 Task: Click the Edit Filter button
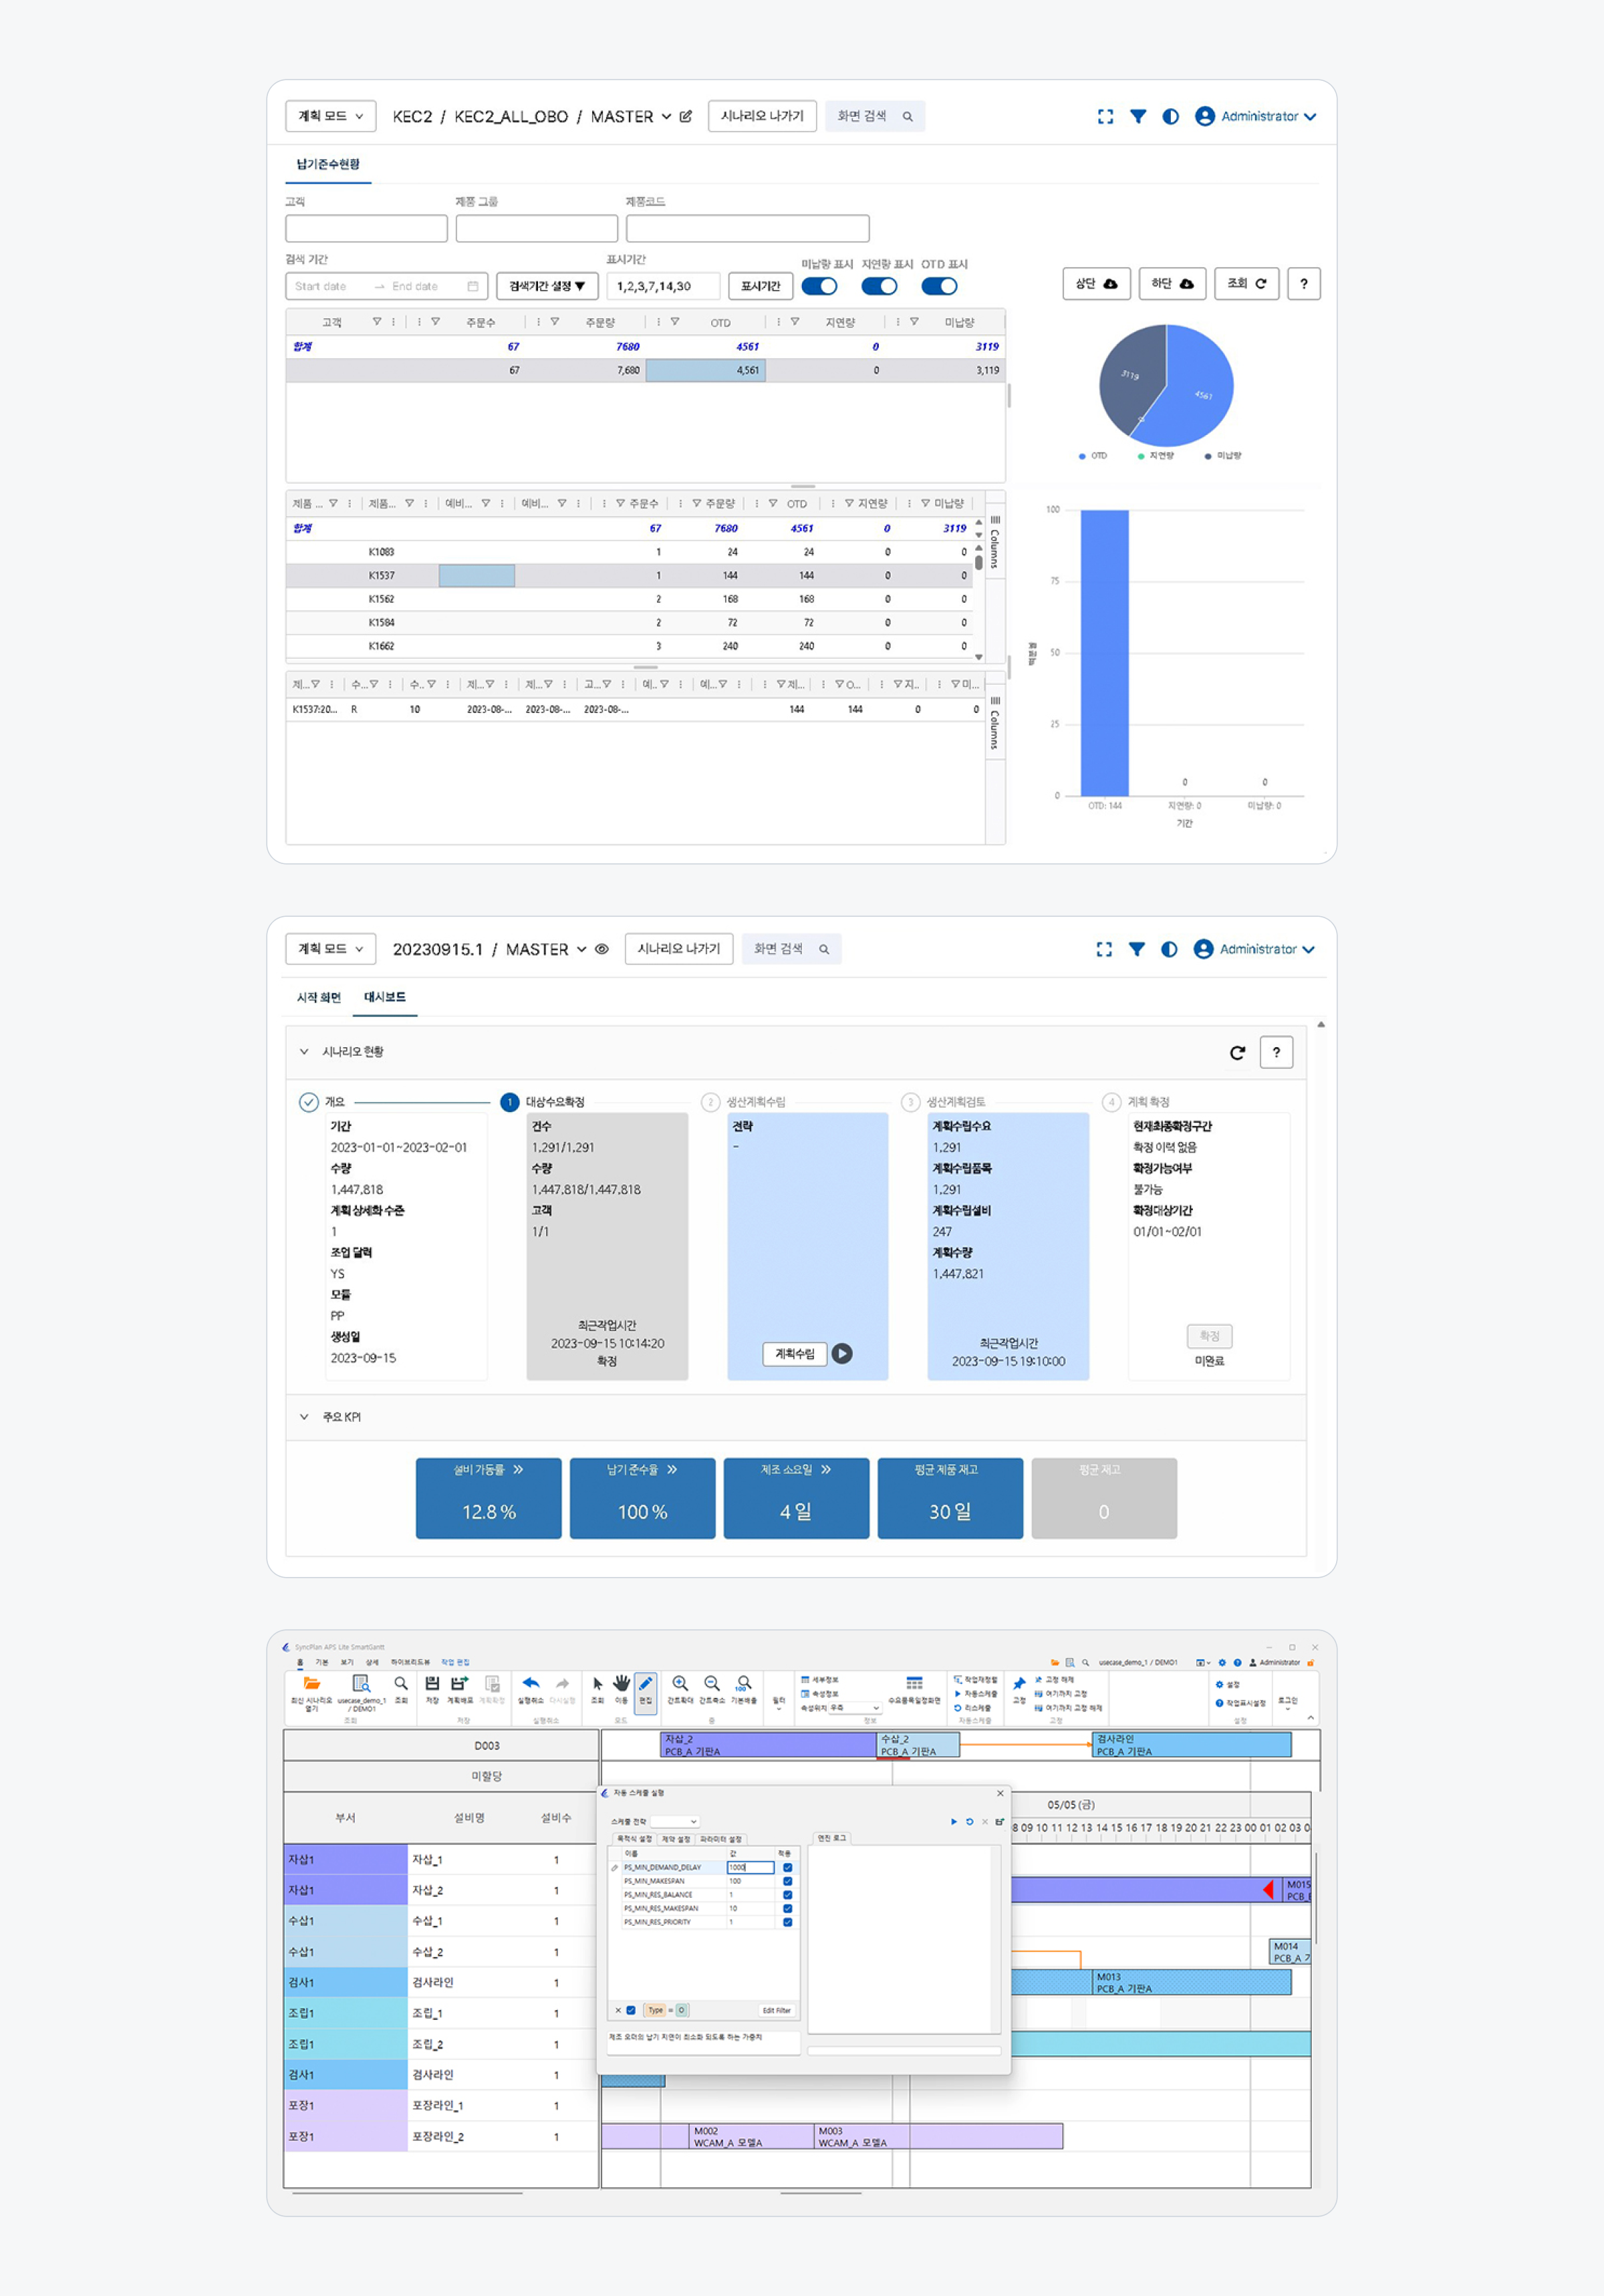[x=776, y=2010]
